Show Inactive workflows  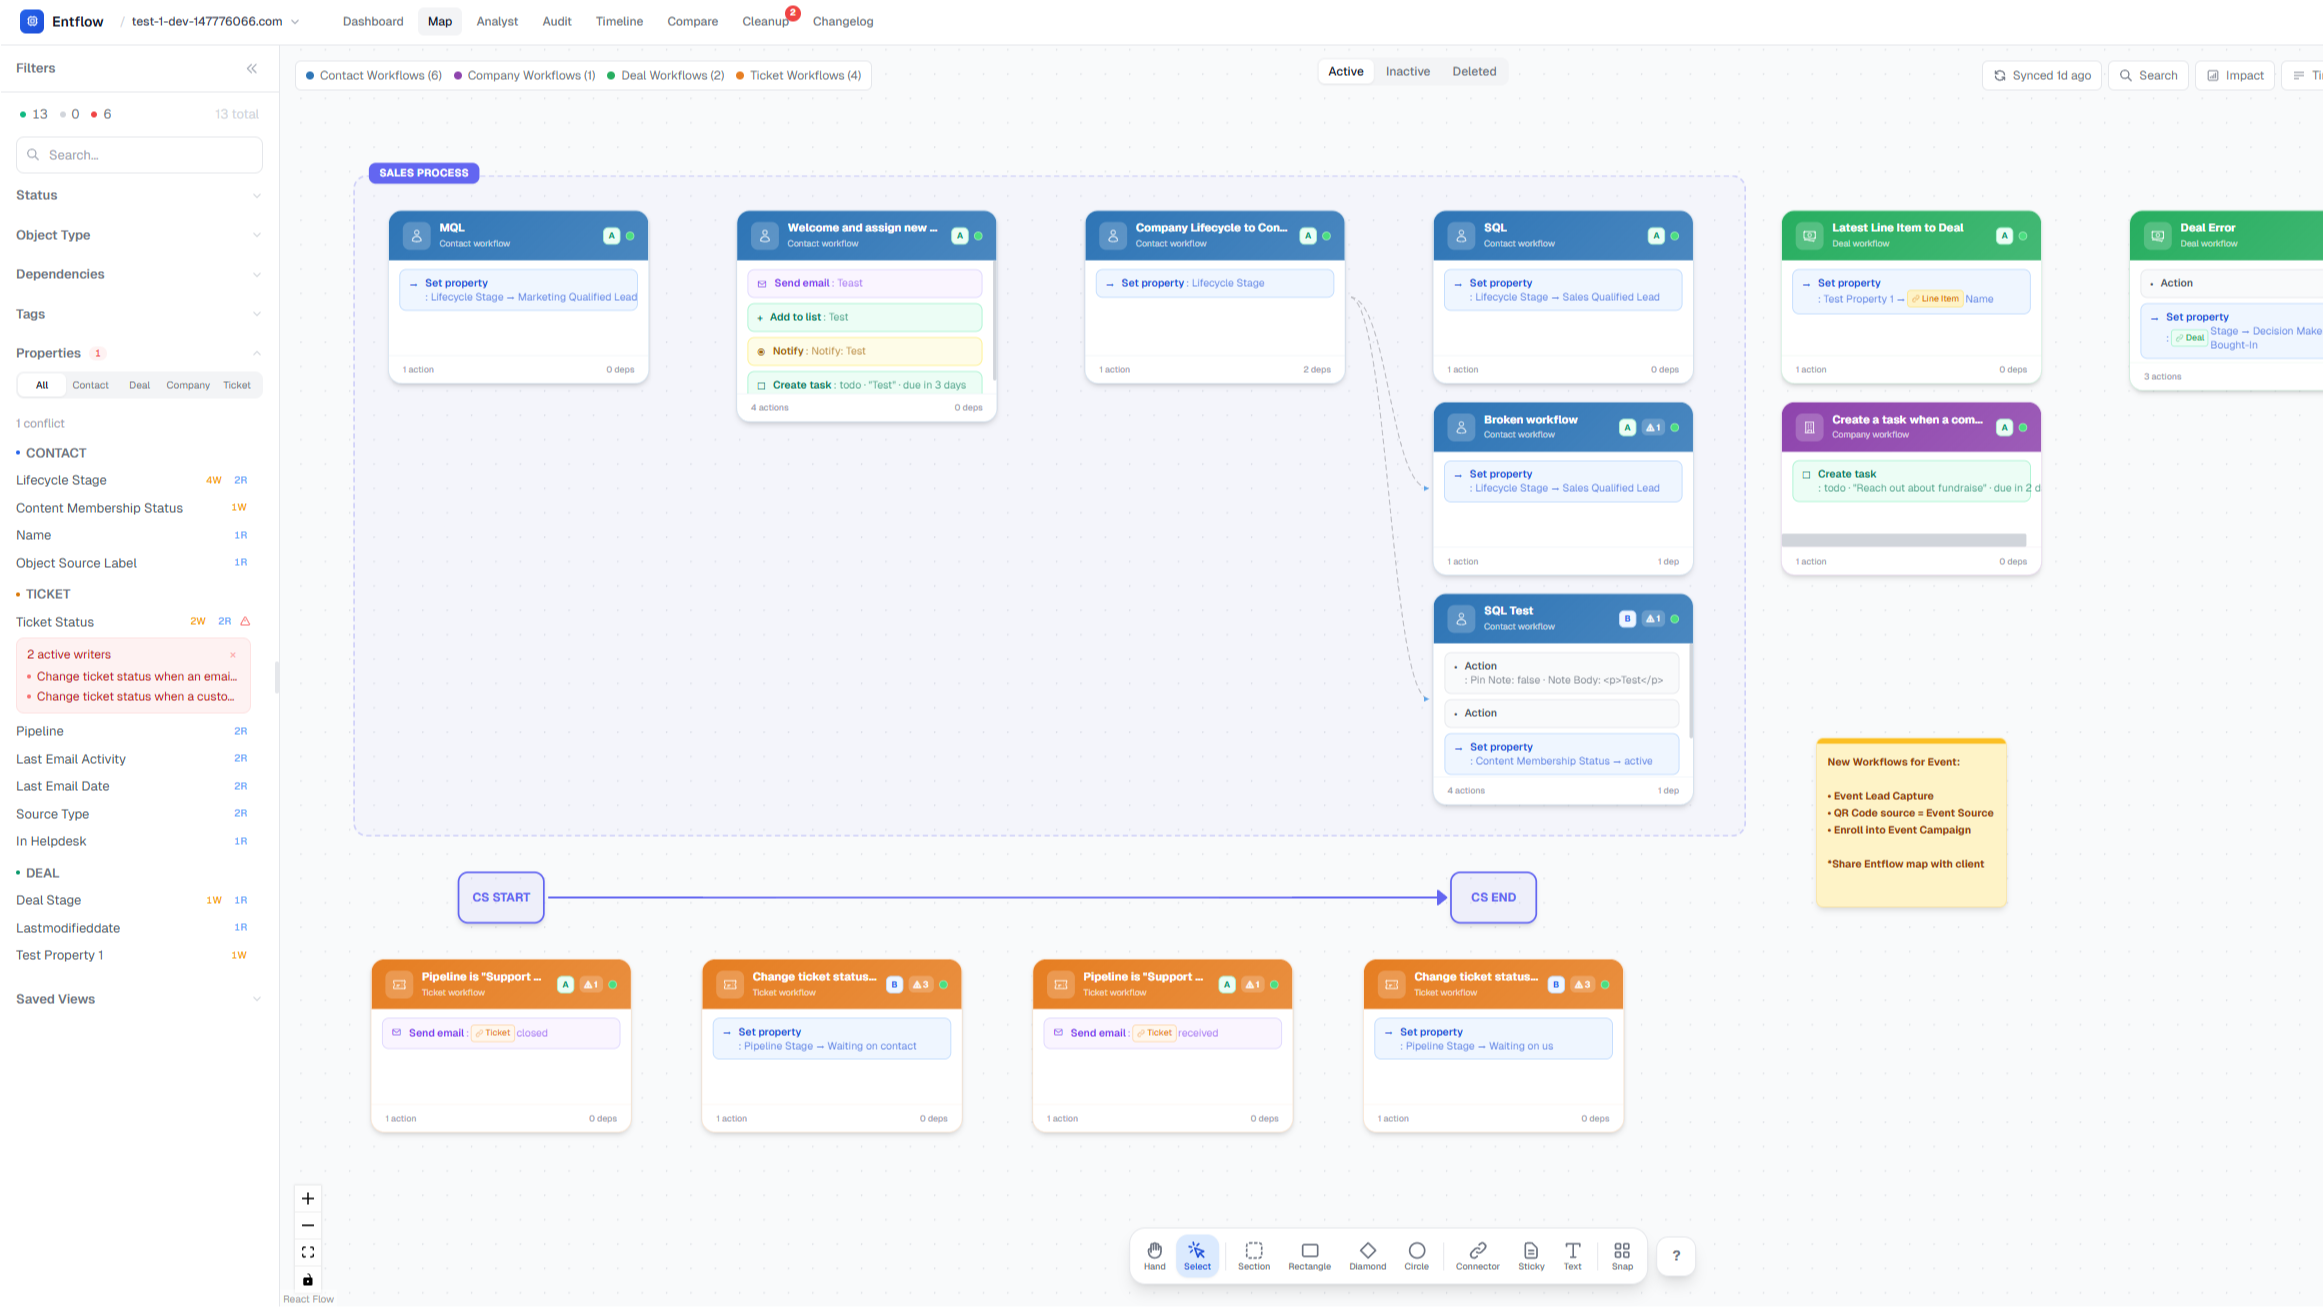click(x=1407, y=71)
